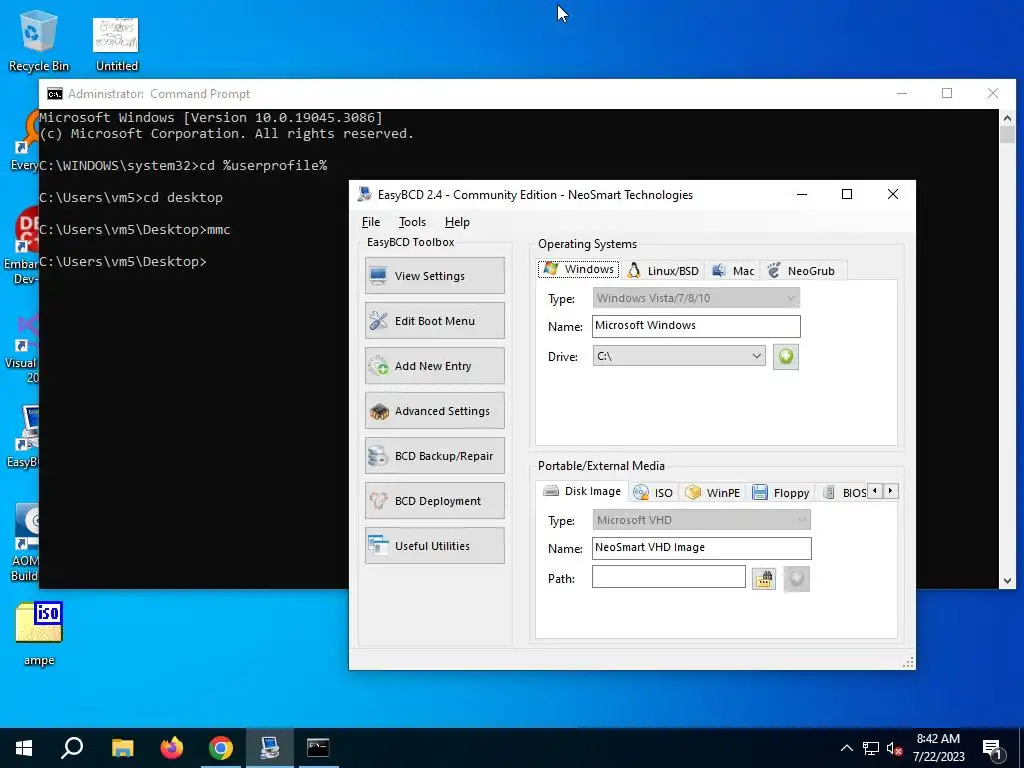Switch to EasyBCD taskbar button
The width and height of the screenshot is (1024, 768).
(270, 748)
